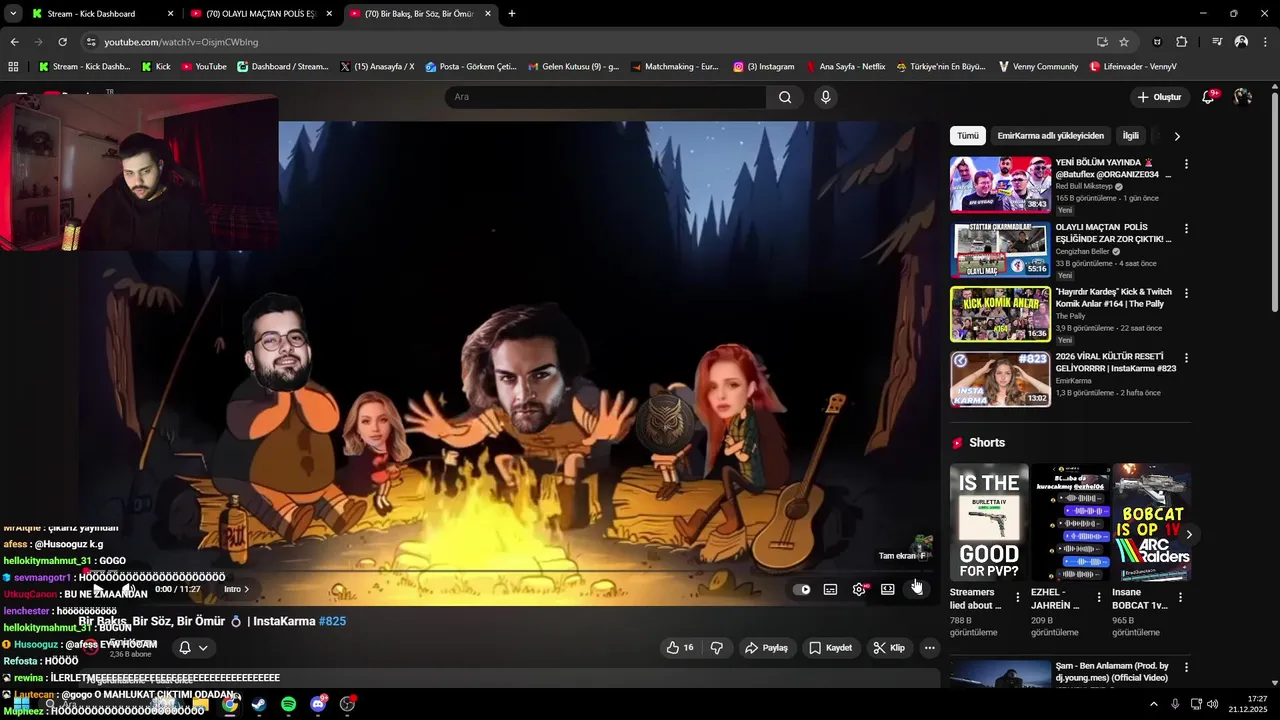Click the system tray volume icon
The height and width of the screenshot is (720, 1280).
[1212, 704]
